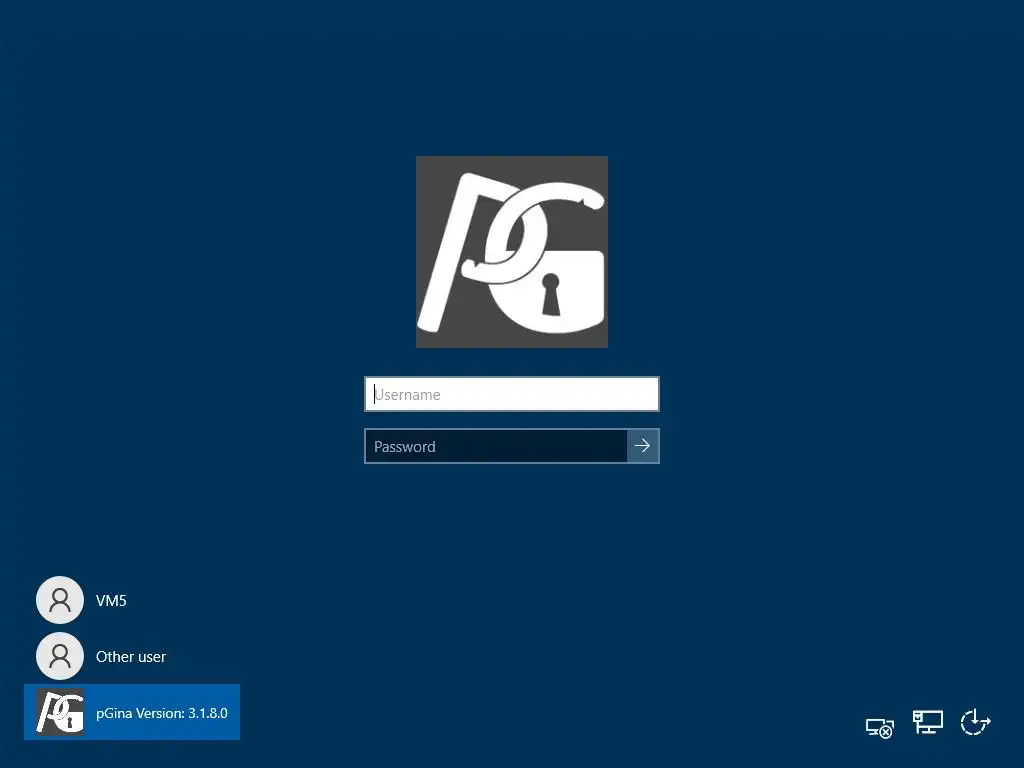Open the disconnected network status icon
The width and height of the screenshot is (1024, 768).
pos(879,728)
